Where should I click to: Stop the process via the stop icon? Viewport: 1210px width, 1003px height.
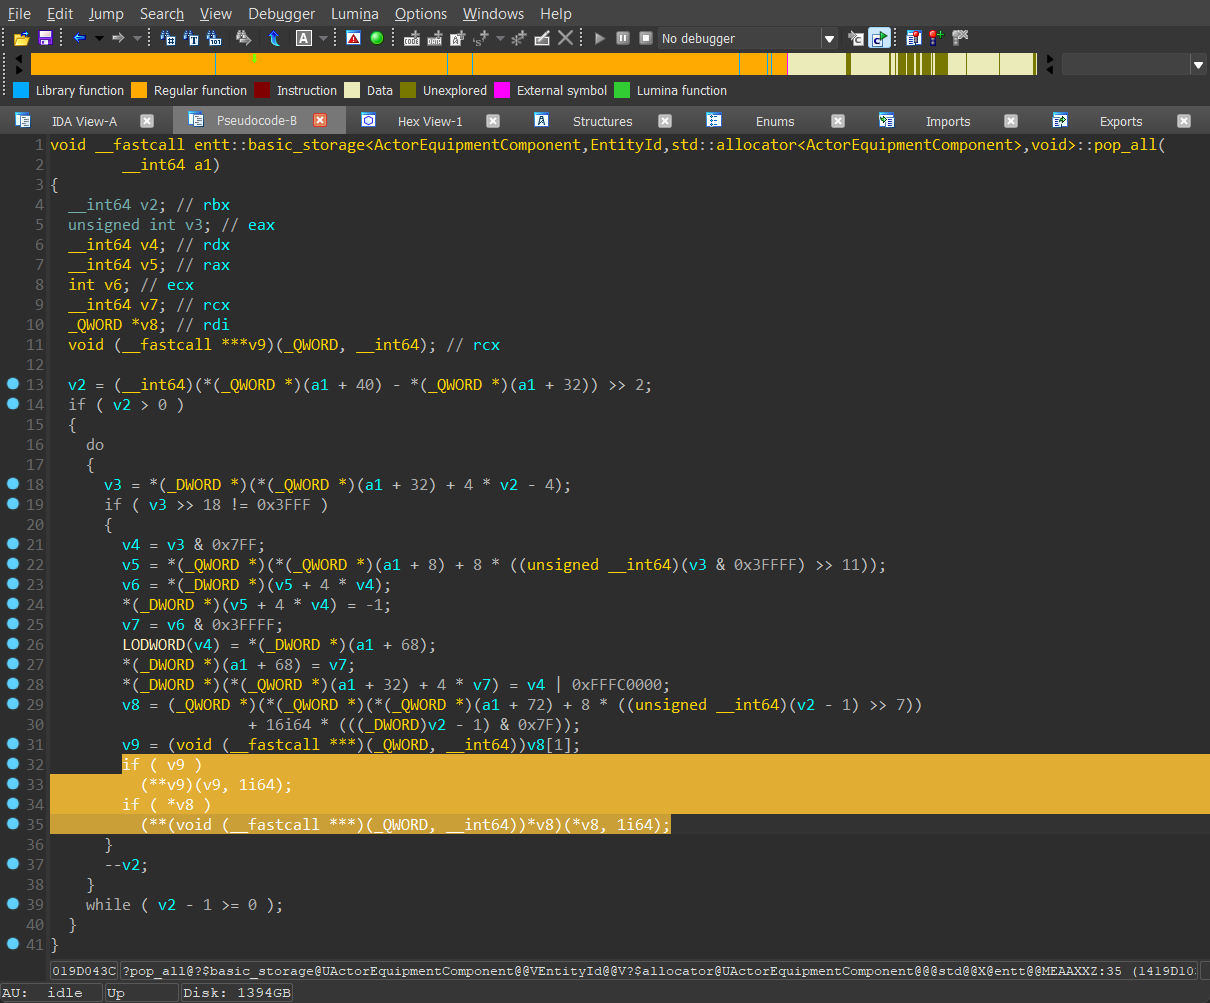coord(645,38)
